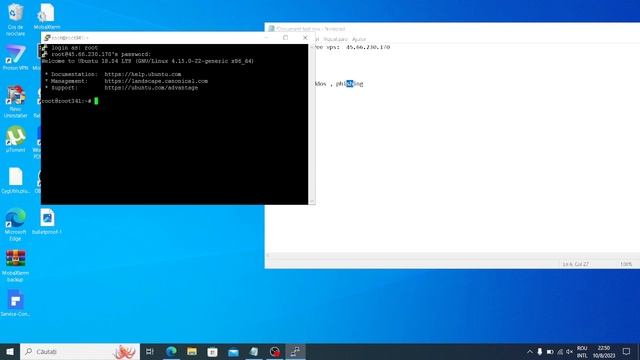Open the notification center icon

[x=626, y=351]
